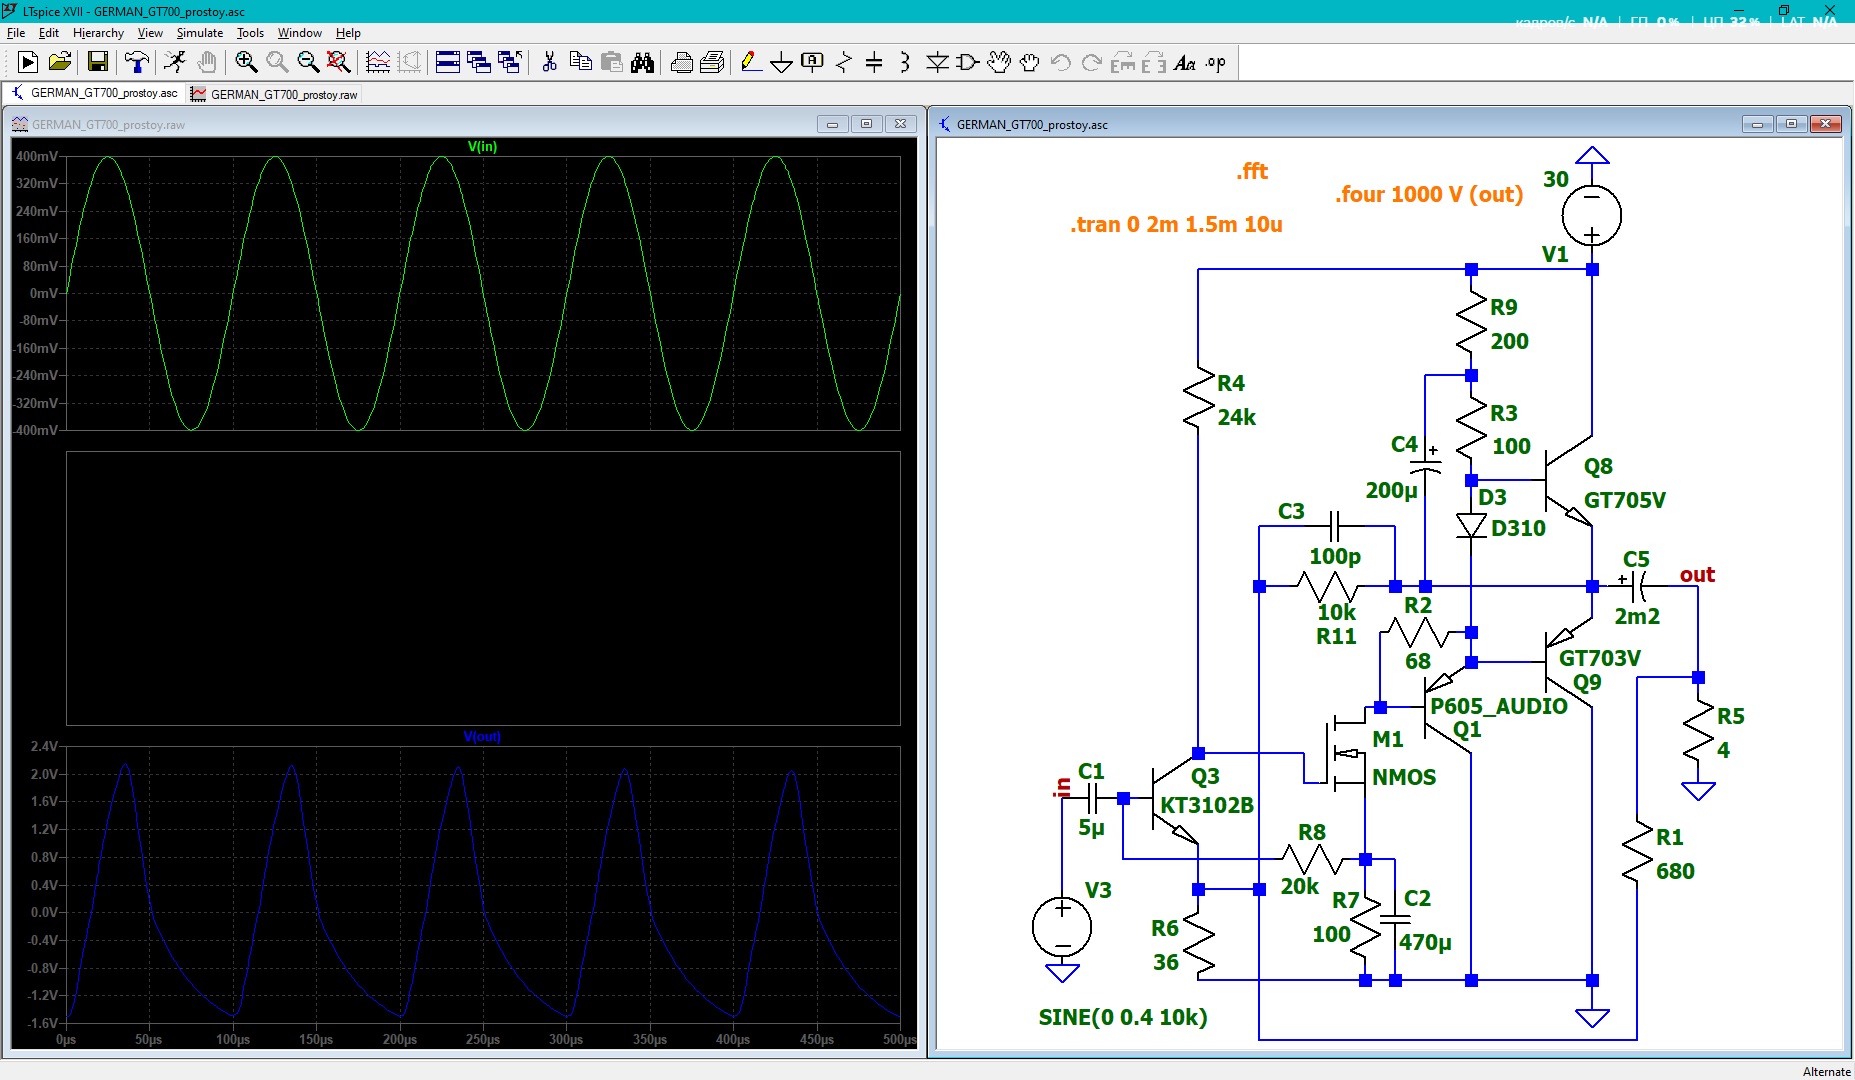Place a Diode from the toolbar
The image size is (1855, 1080).
(x=937, y=63)
